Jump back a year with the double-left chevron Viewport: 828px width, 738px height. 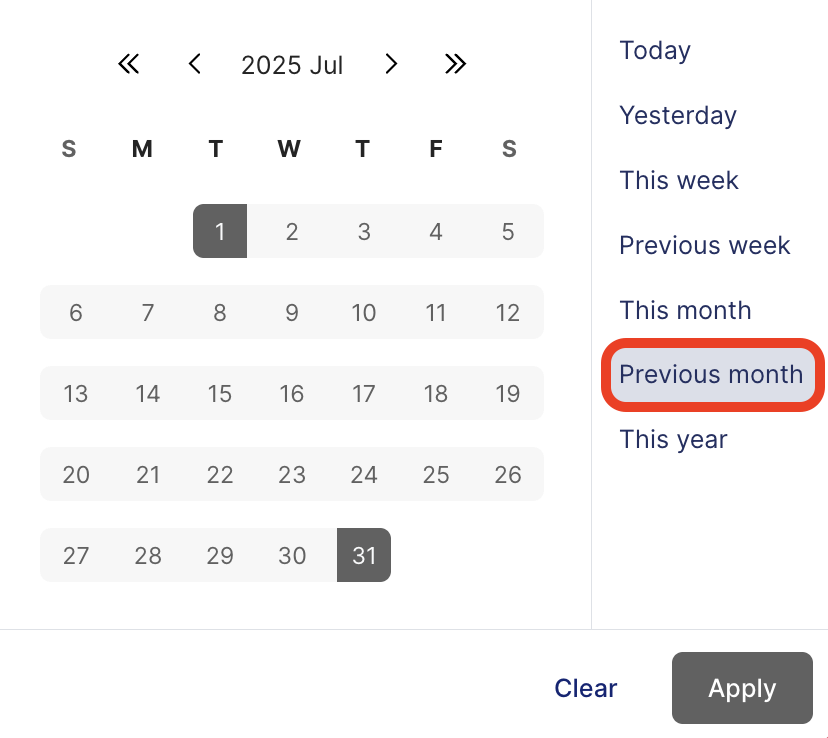pyautogui.click(x=128, y=64)
